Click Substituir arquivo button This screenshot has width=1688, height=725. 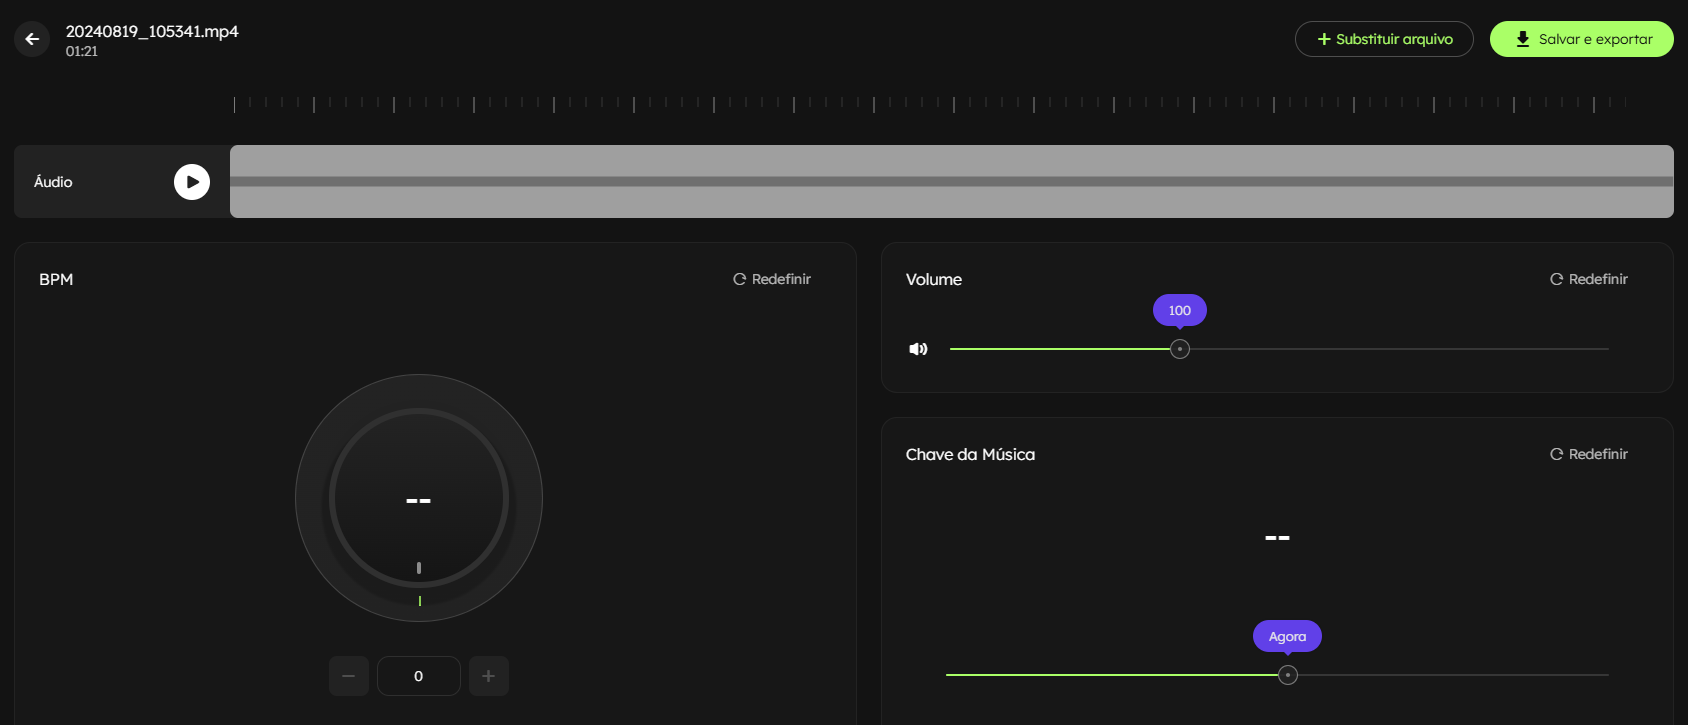coord(1384,39)
